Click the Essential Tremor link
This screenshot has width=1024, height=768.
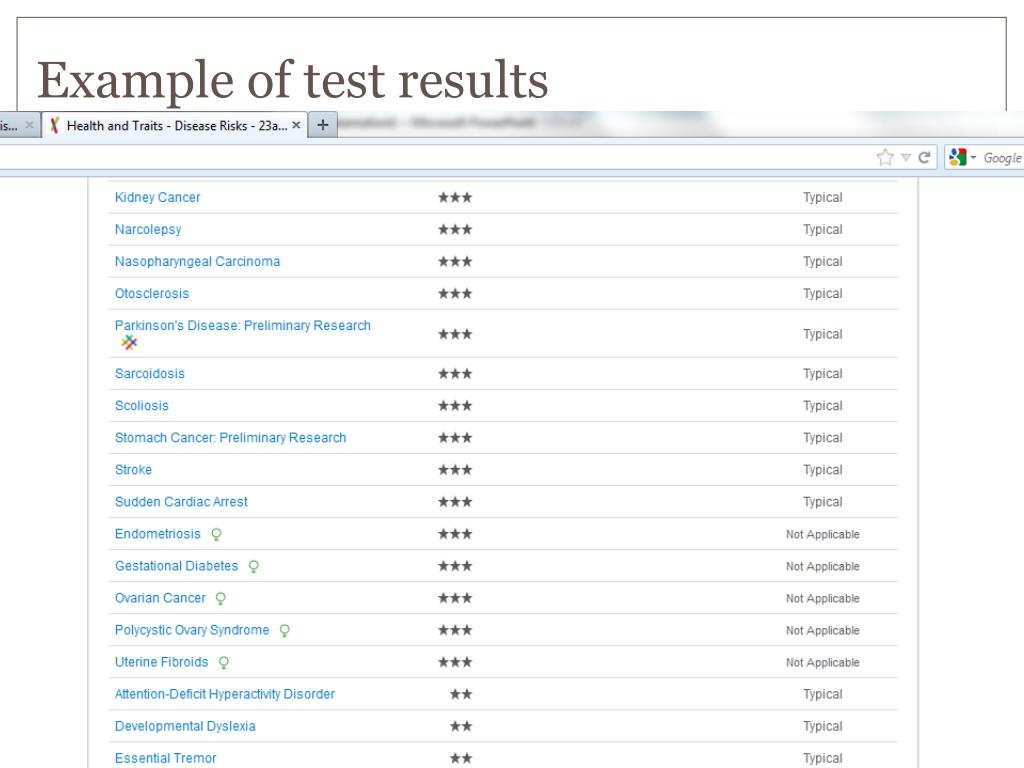(x=165, y=758)
